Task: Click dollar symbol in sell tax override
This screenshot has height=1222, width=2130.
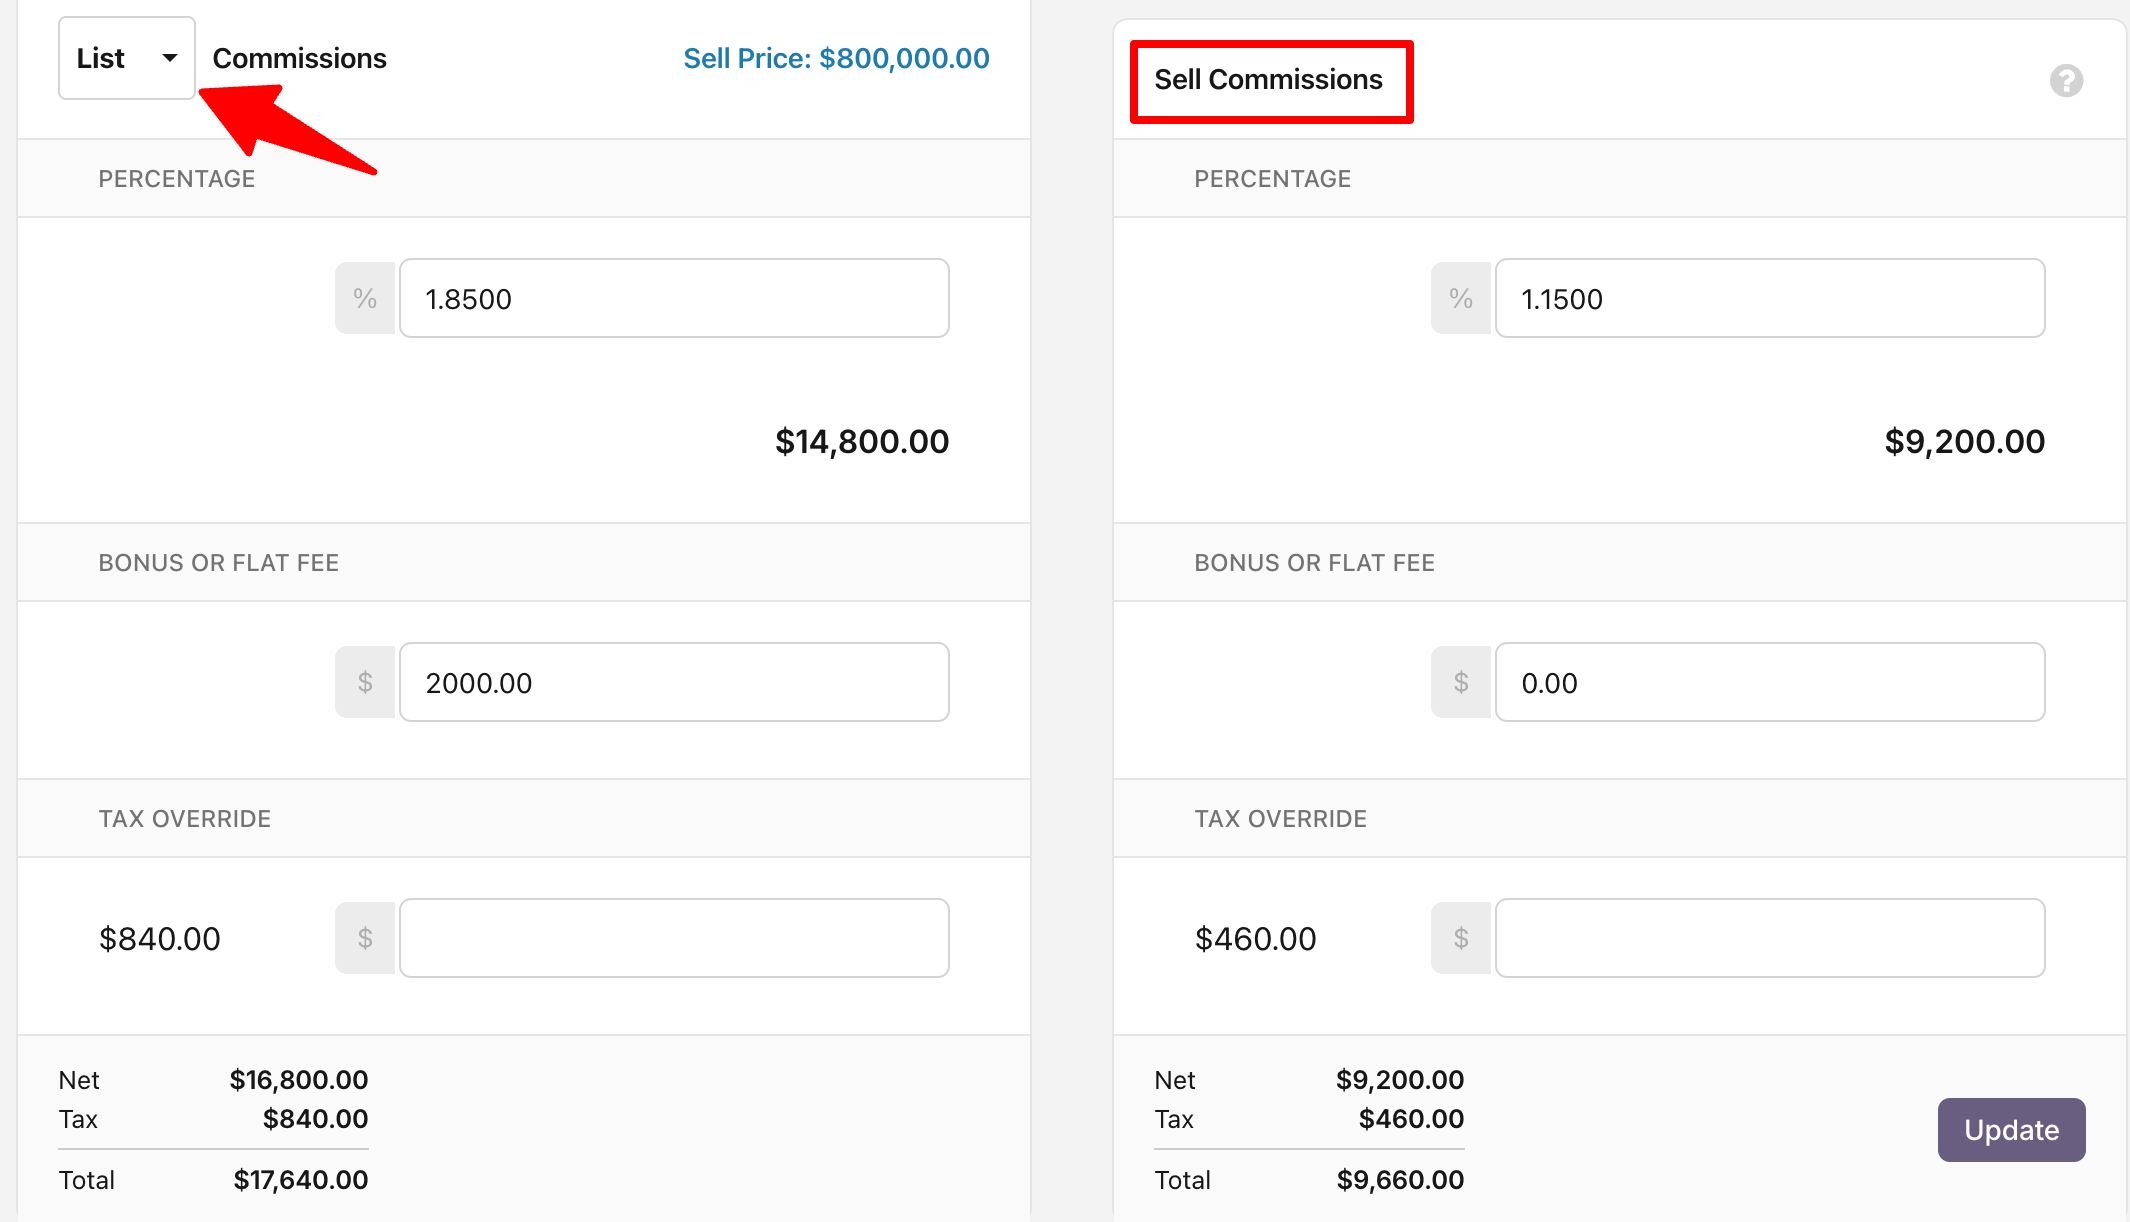Action: click(x=1461, y=938)
